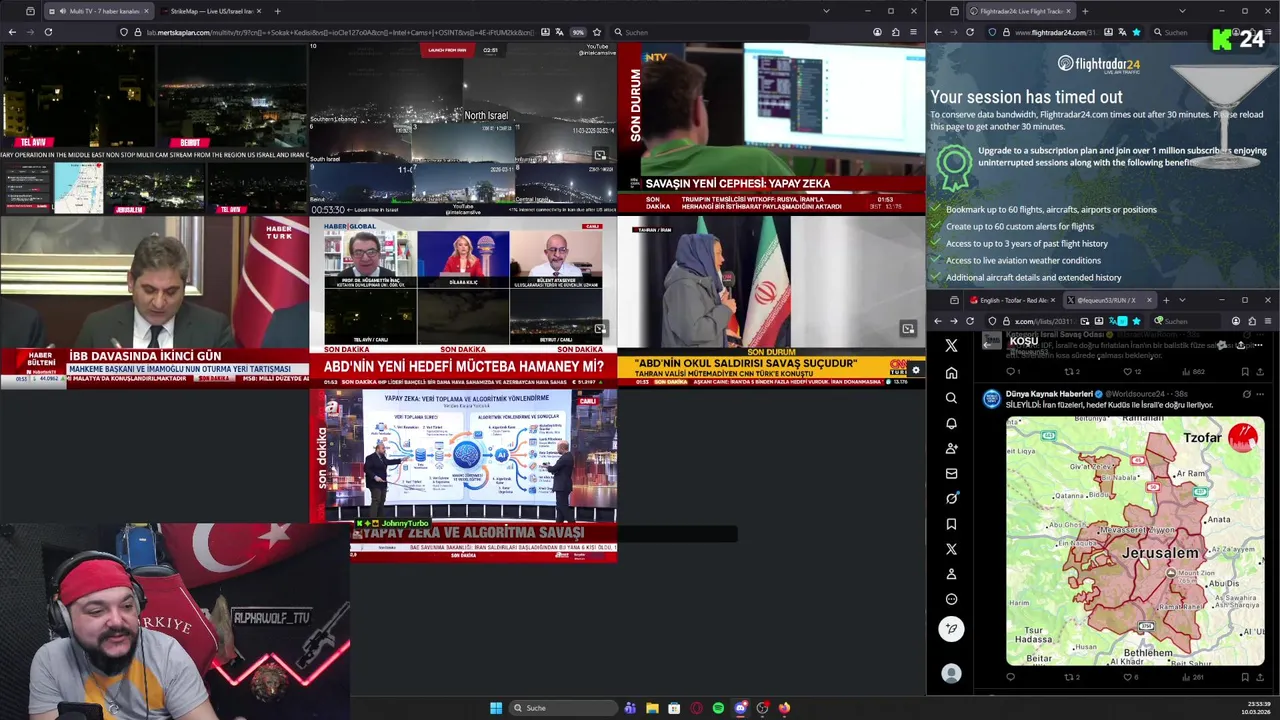This screenshot has height=720, width=1280.
Task: Close the @fequeun53/RUN X tab
Action: coord(1148,300)
